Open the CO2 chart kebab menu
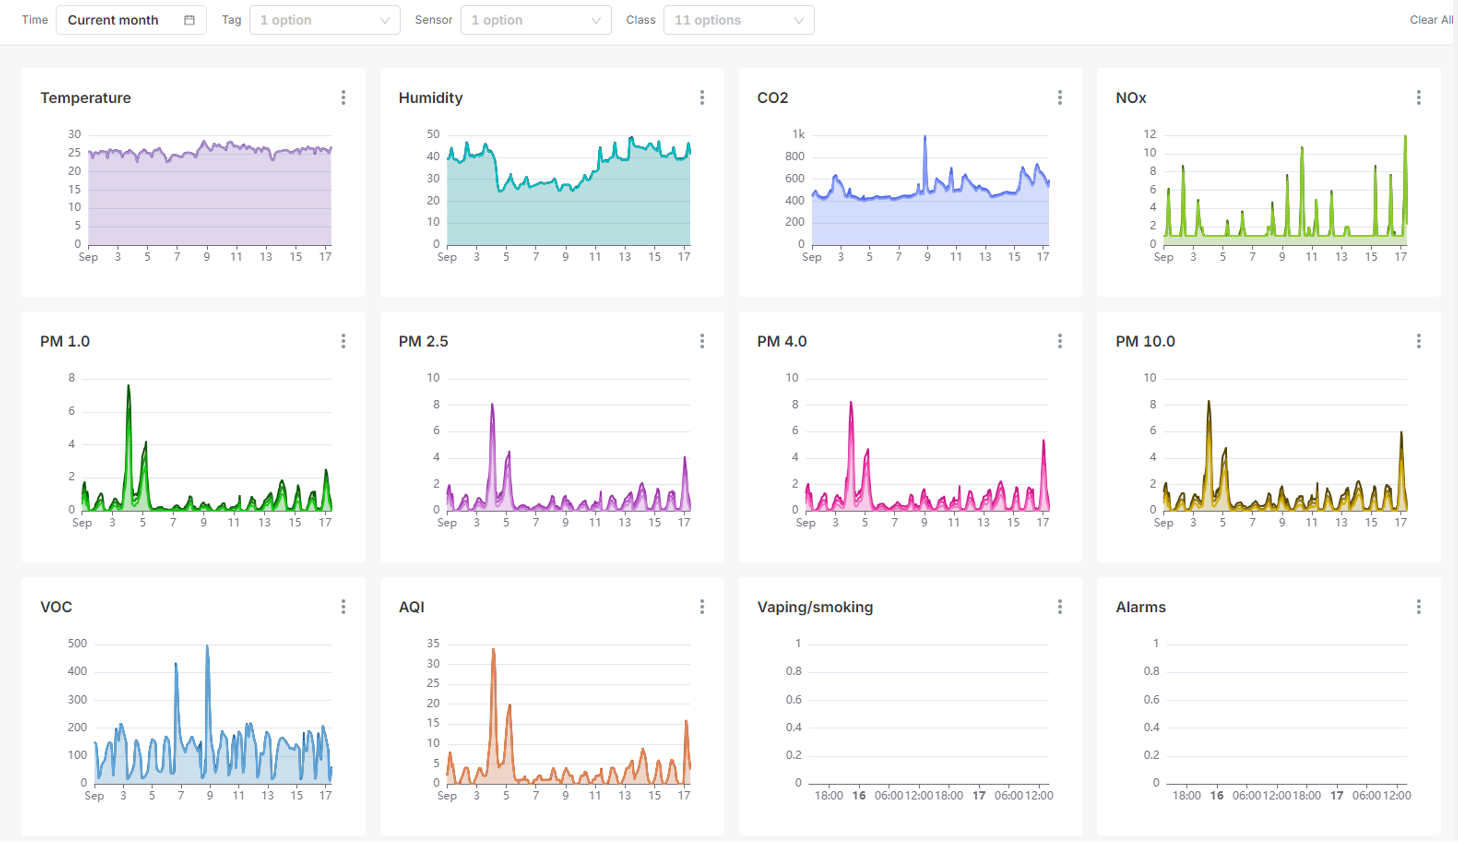Screen dimensions: 1458x842 click(x=1060, y=98)
